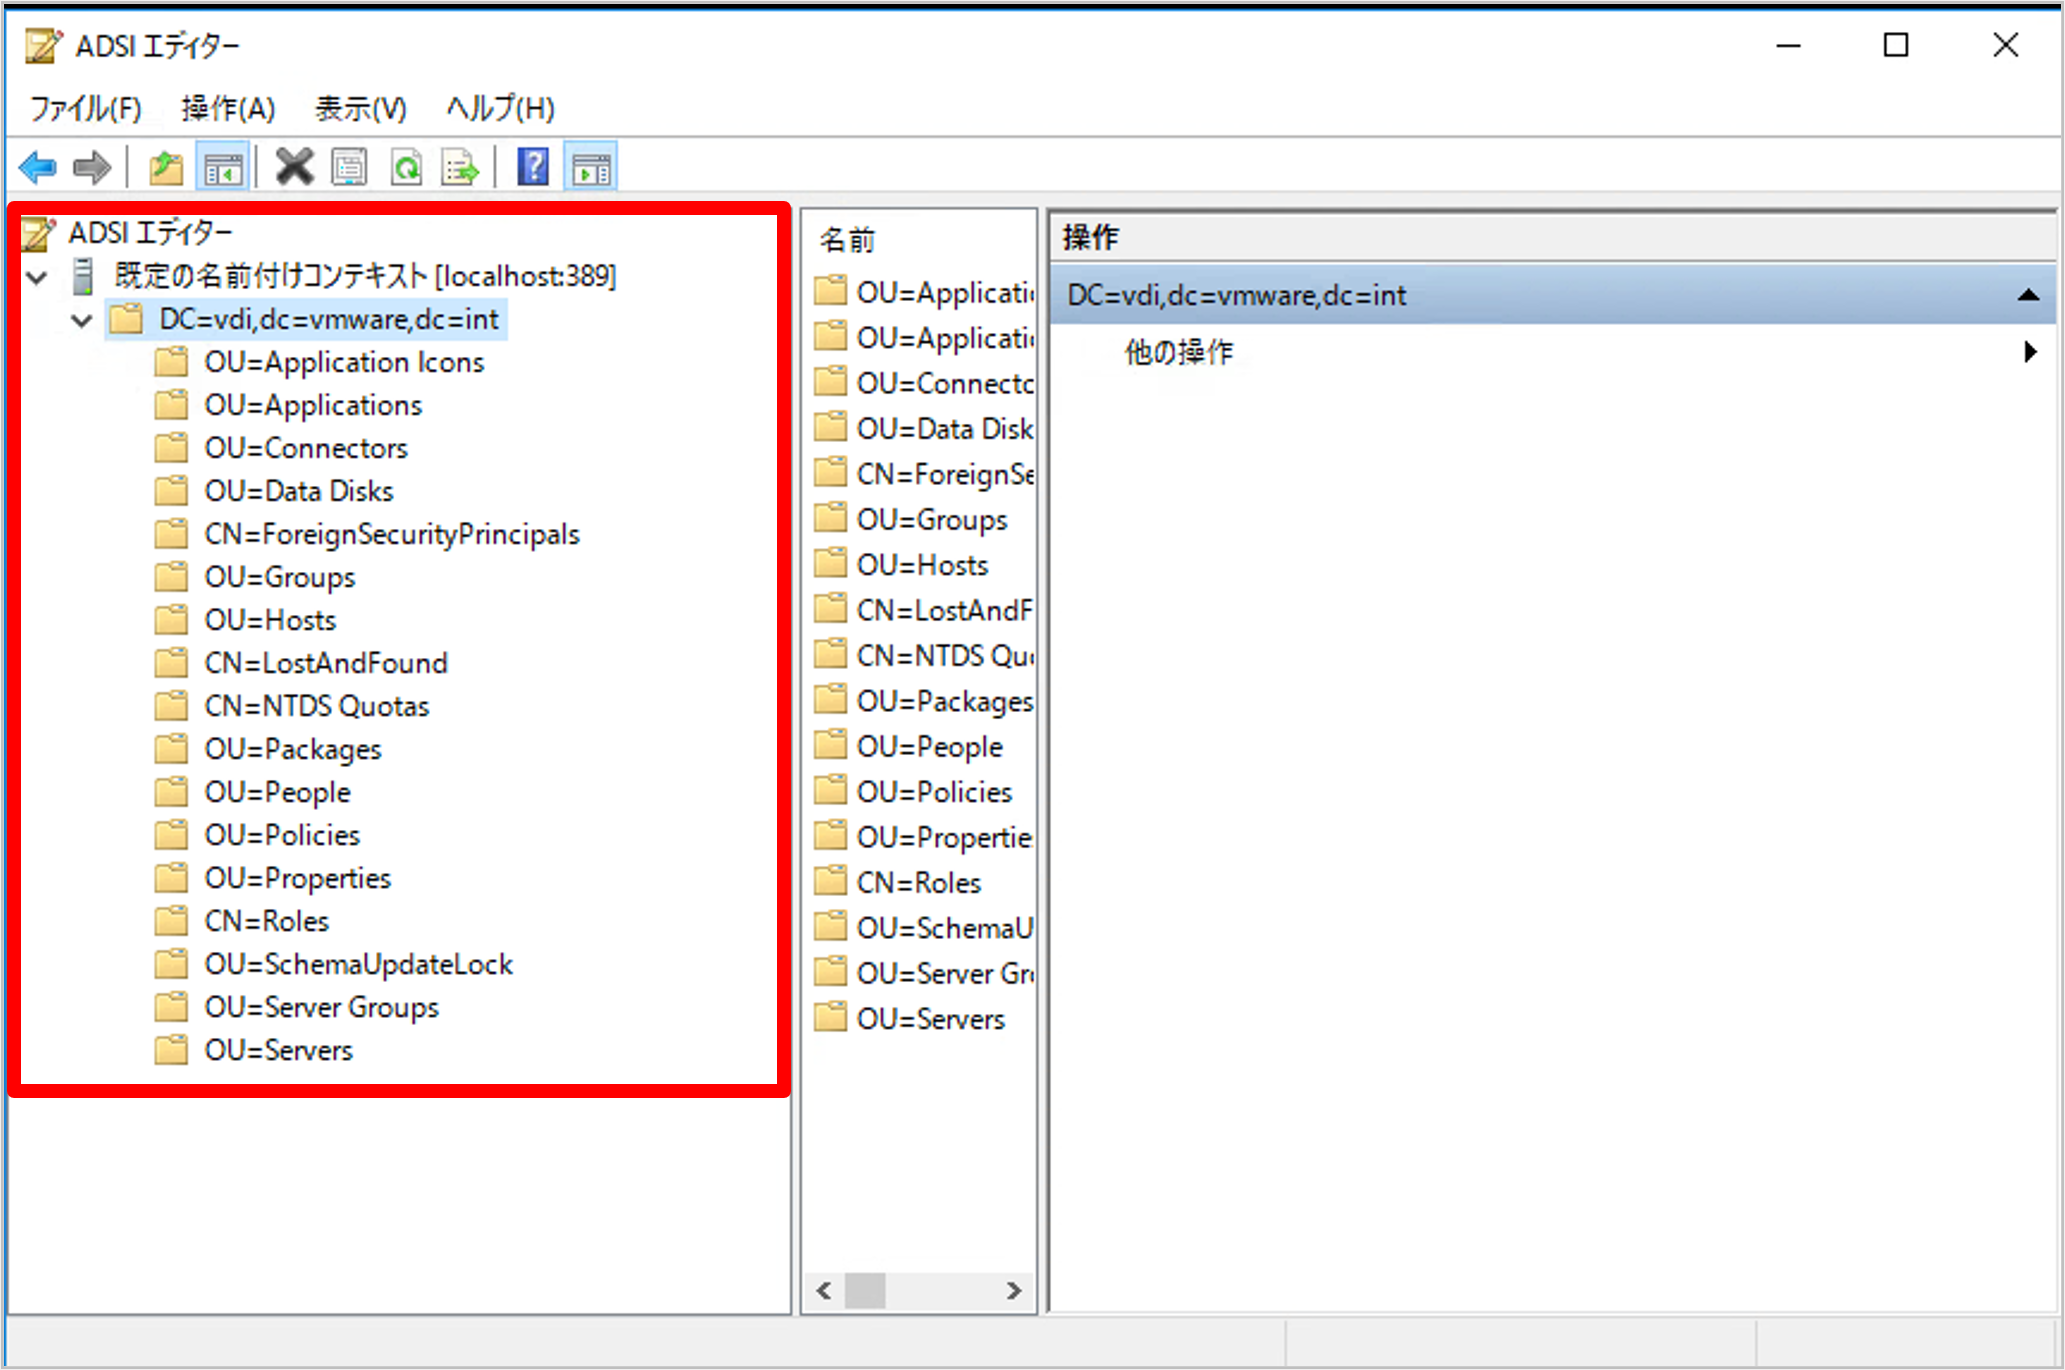Toggle the Show/Hide Action Pane icon
This screenshot has height=1370, width=2065.
point(591,167)
